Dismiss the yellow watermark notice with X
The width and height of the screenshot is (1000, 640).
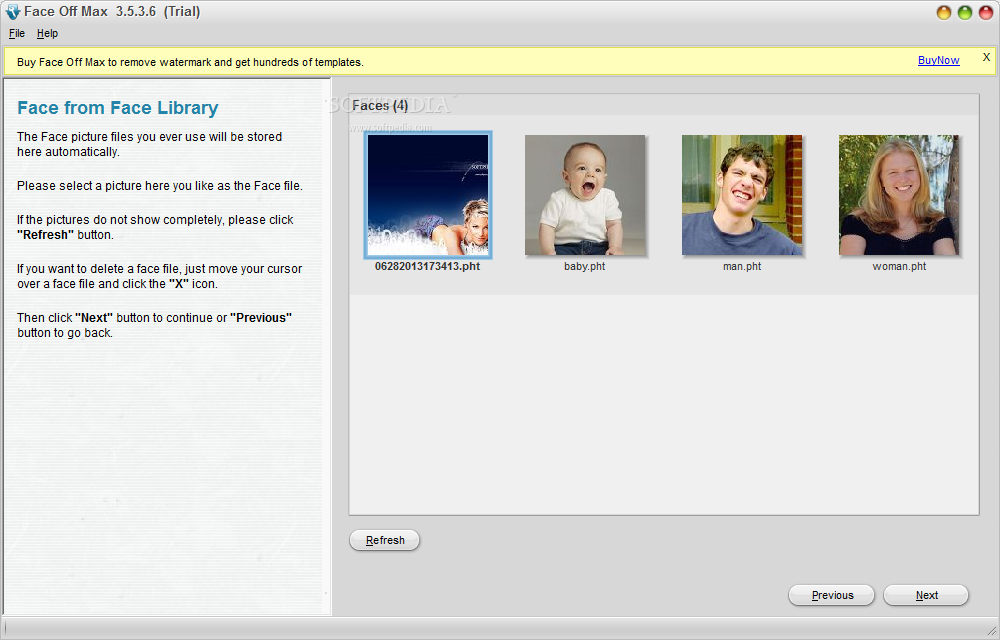coord(986,57)
